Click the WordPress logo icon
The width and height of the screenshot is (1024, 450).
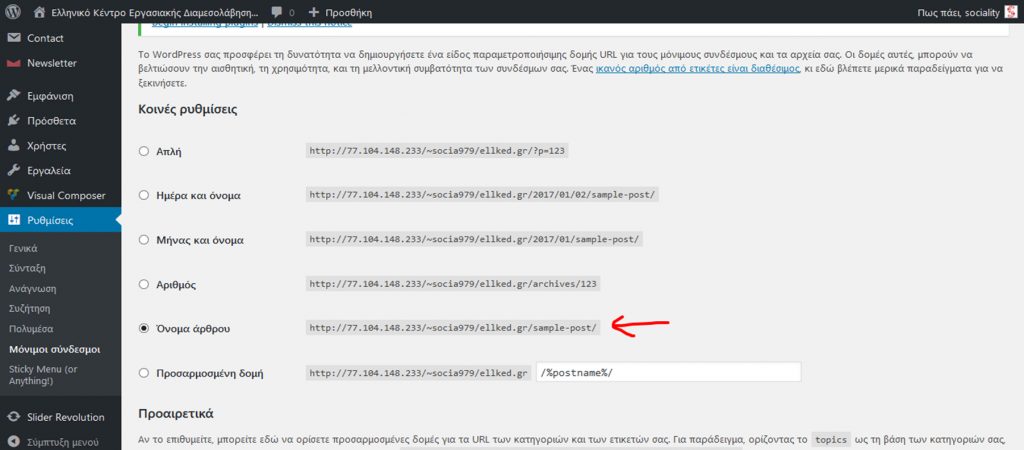(x=13, y=13)
